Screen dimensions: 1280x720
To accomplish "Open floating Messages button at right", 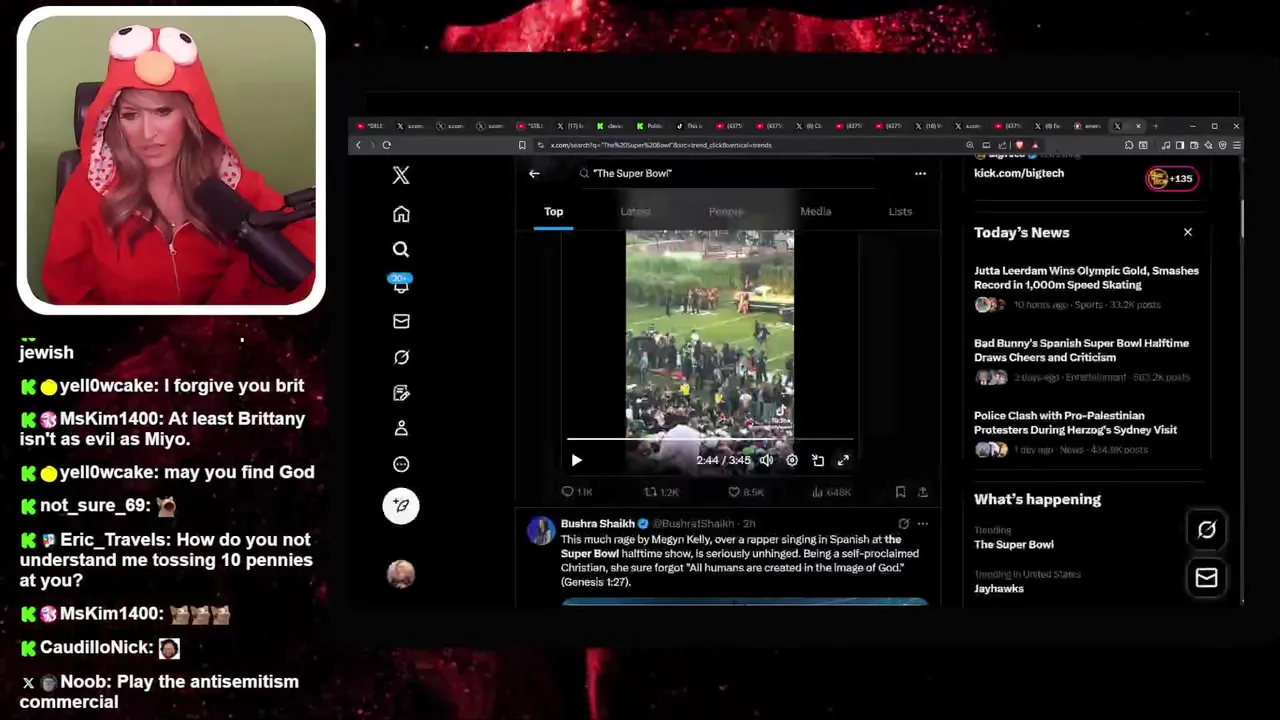I will coord(1207,577).
